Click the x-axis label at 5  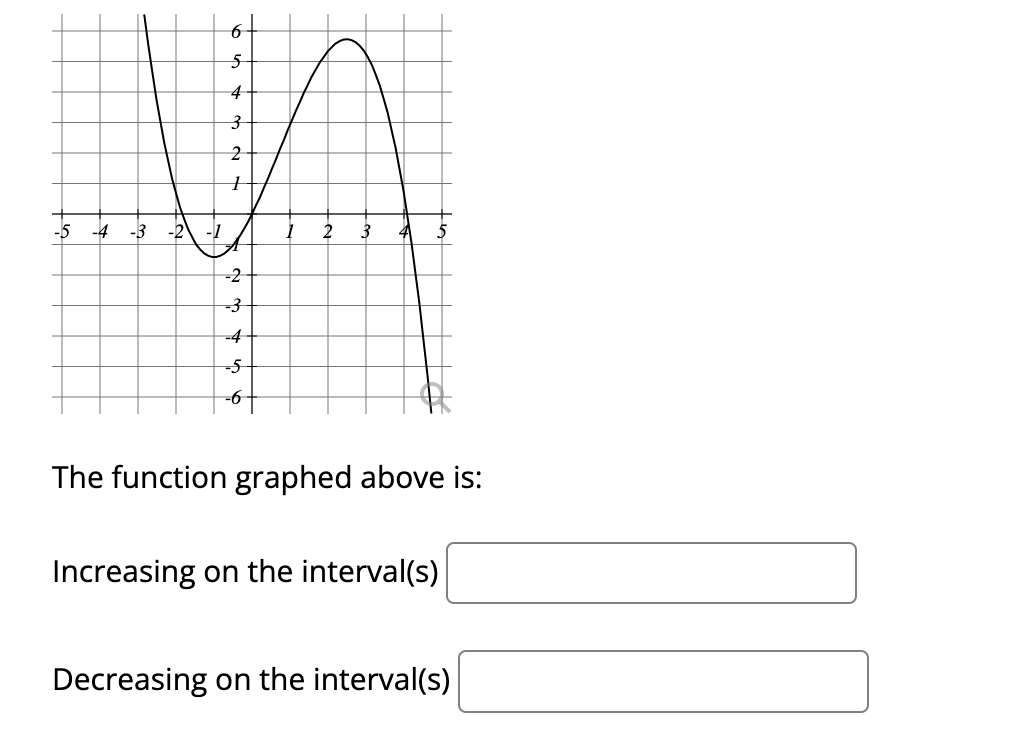point(440,232)
